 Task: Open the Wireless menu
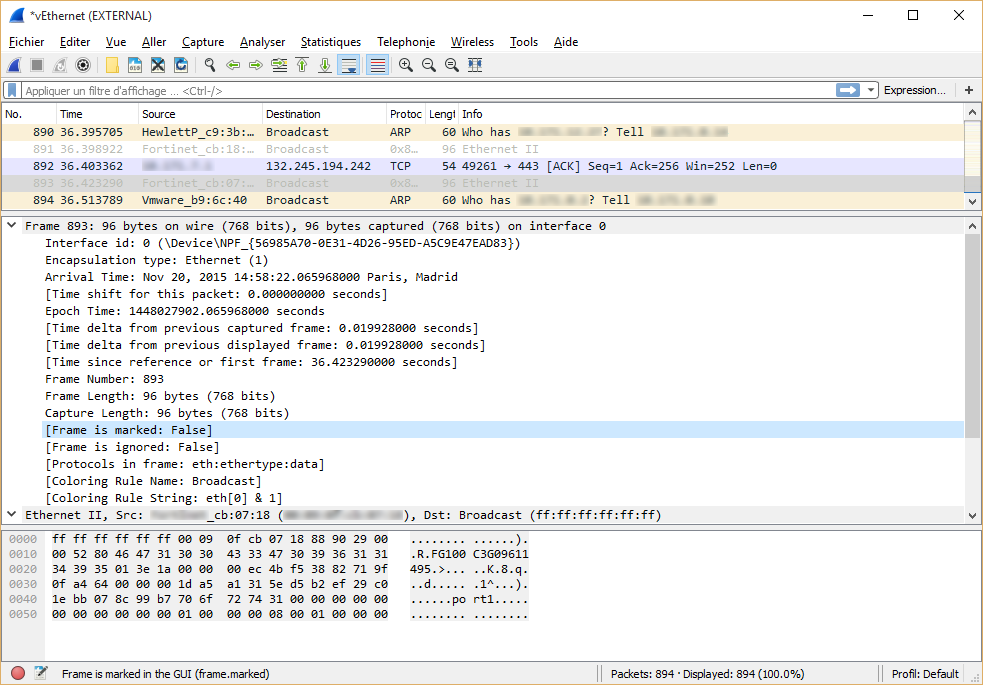point(472,42)
